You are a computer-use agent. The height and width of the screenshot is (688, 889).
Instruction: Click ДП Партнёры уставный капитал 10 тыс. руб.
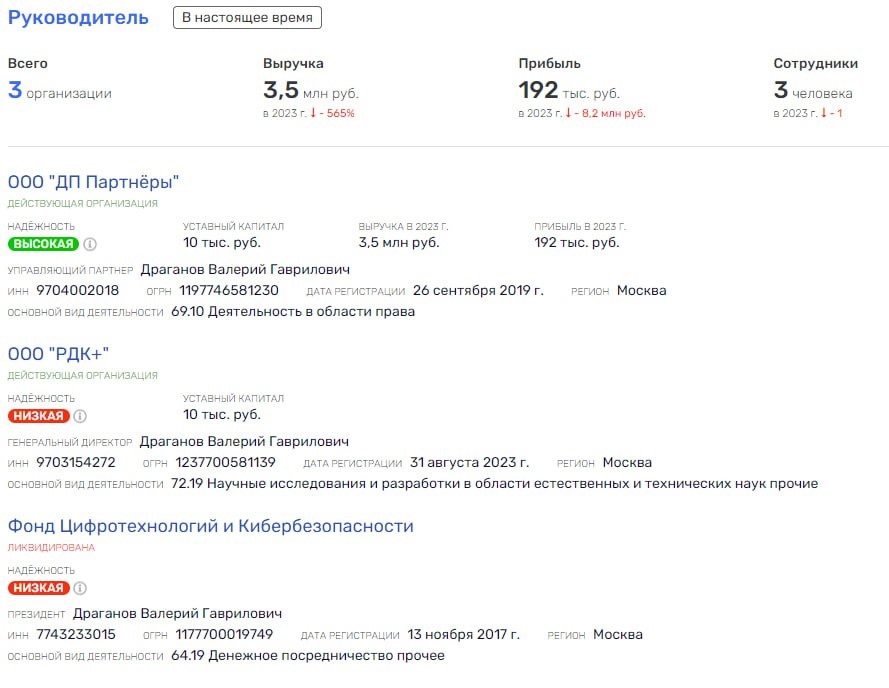(222, 243)
